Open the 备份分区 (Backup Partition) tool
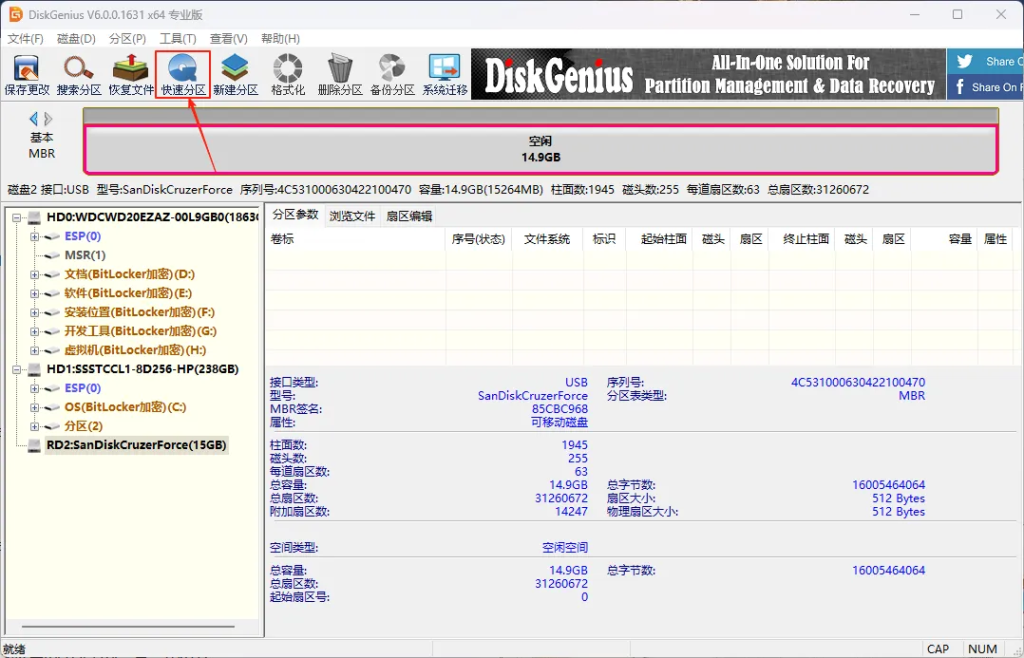The width and height of the screenshot is (1024, 658). 392,74
